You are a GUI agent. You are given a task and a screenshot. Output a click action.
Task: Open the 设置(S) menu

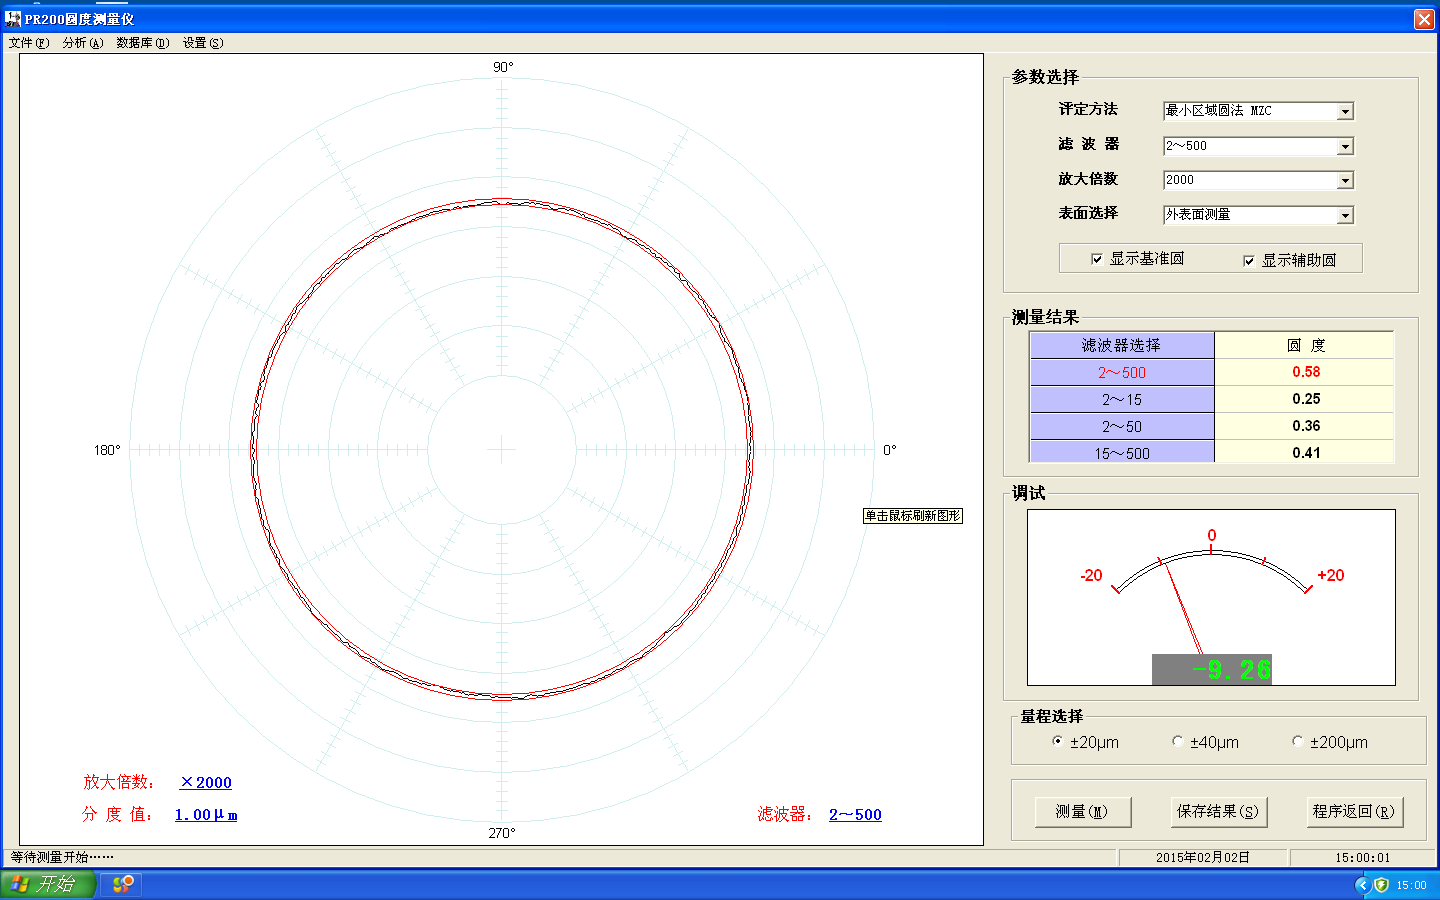click(x=202, y=43)
